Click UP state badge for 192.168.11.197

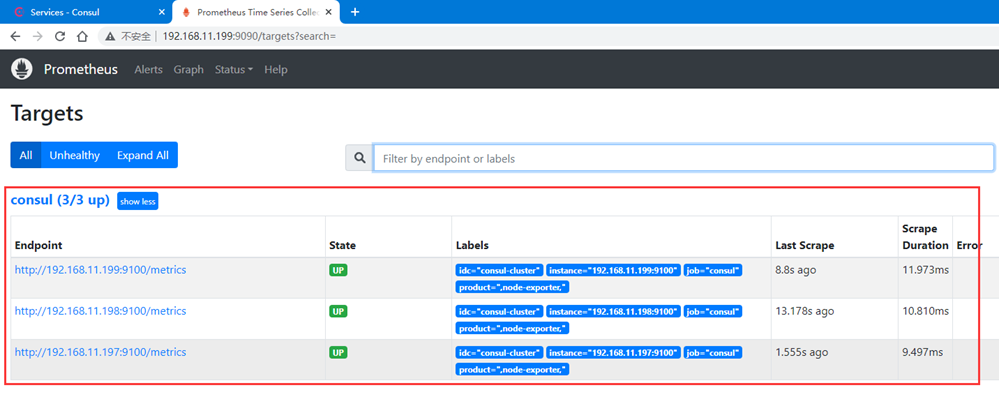click(x=338, y=352)
